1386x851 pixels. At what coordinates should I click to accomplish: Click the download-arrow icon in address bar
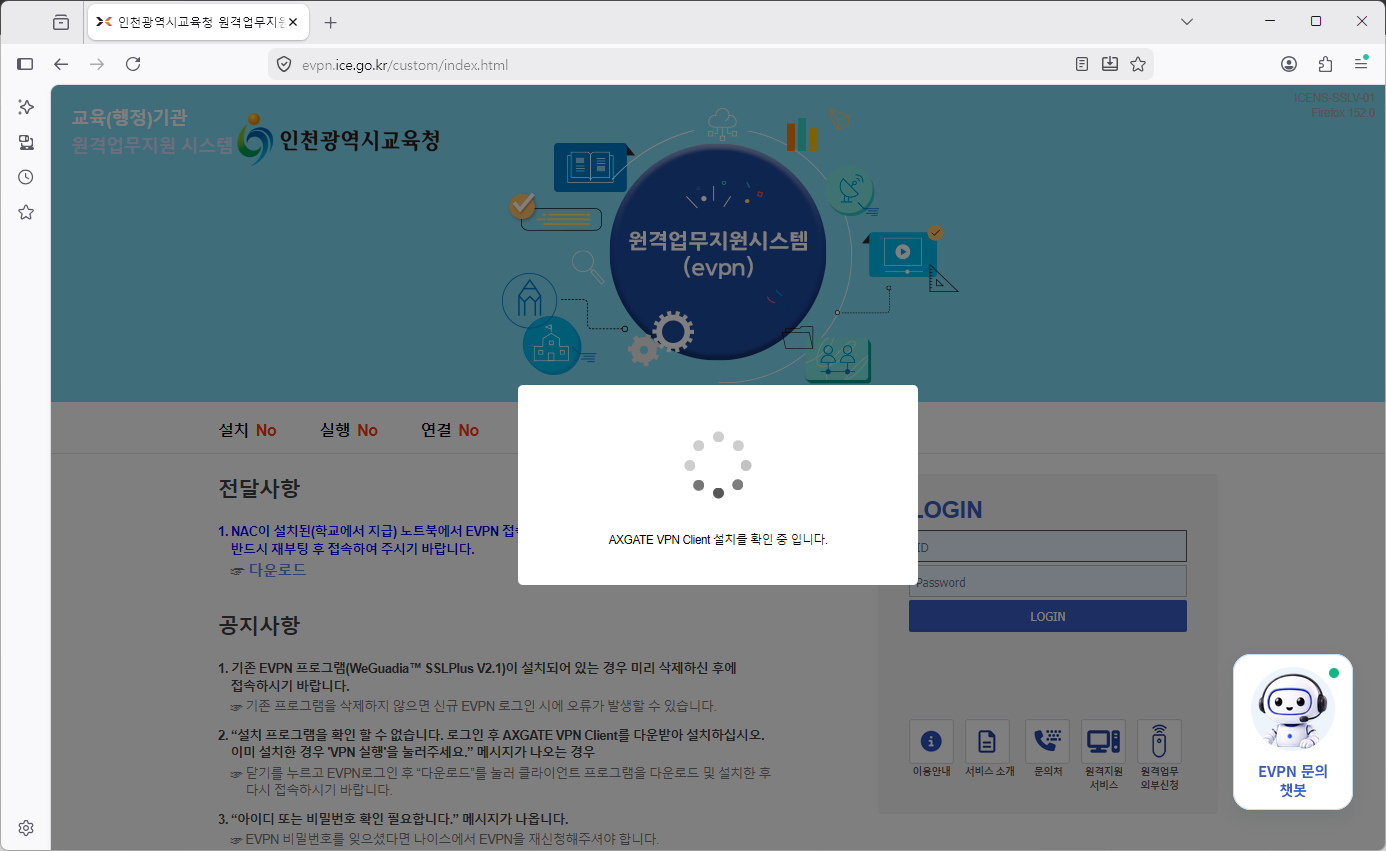[x=1110, y=64]
